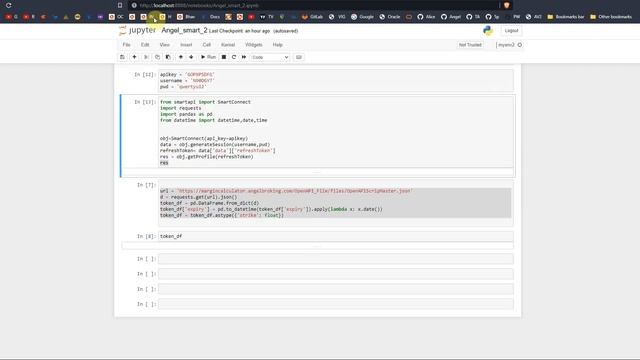Click the 'res' line in cell 13

pos(164,163)
